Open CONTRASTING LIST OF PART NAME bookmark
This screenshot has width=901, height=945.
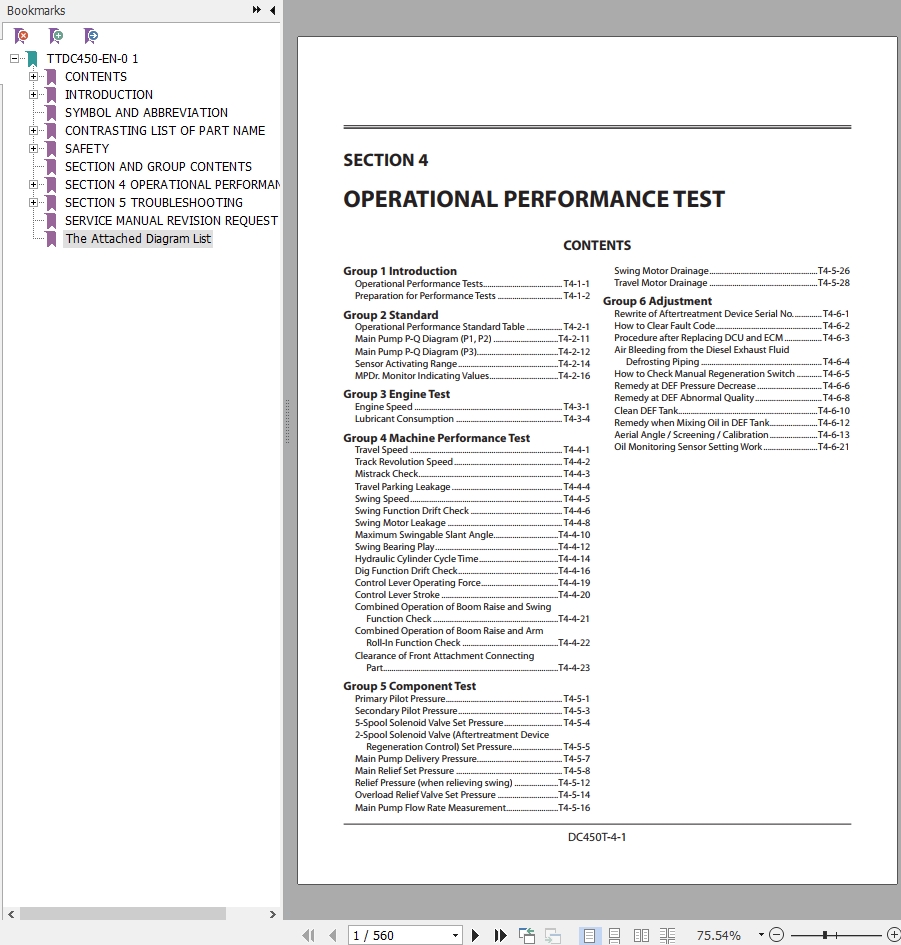165,130
